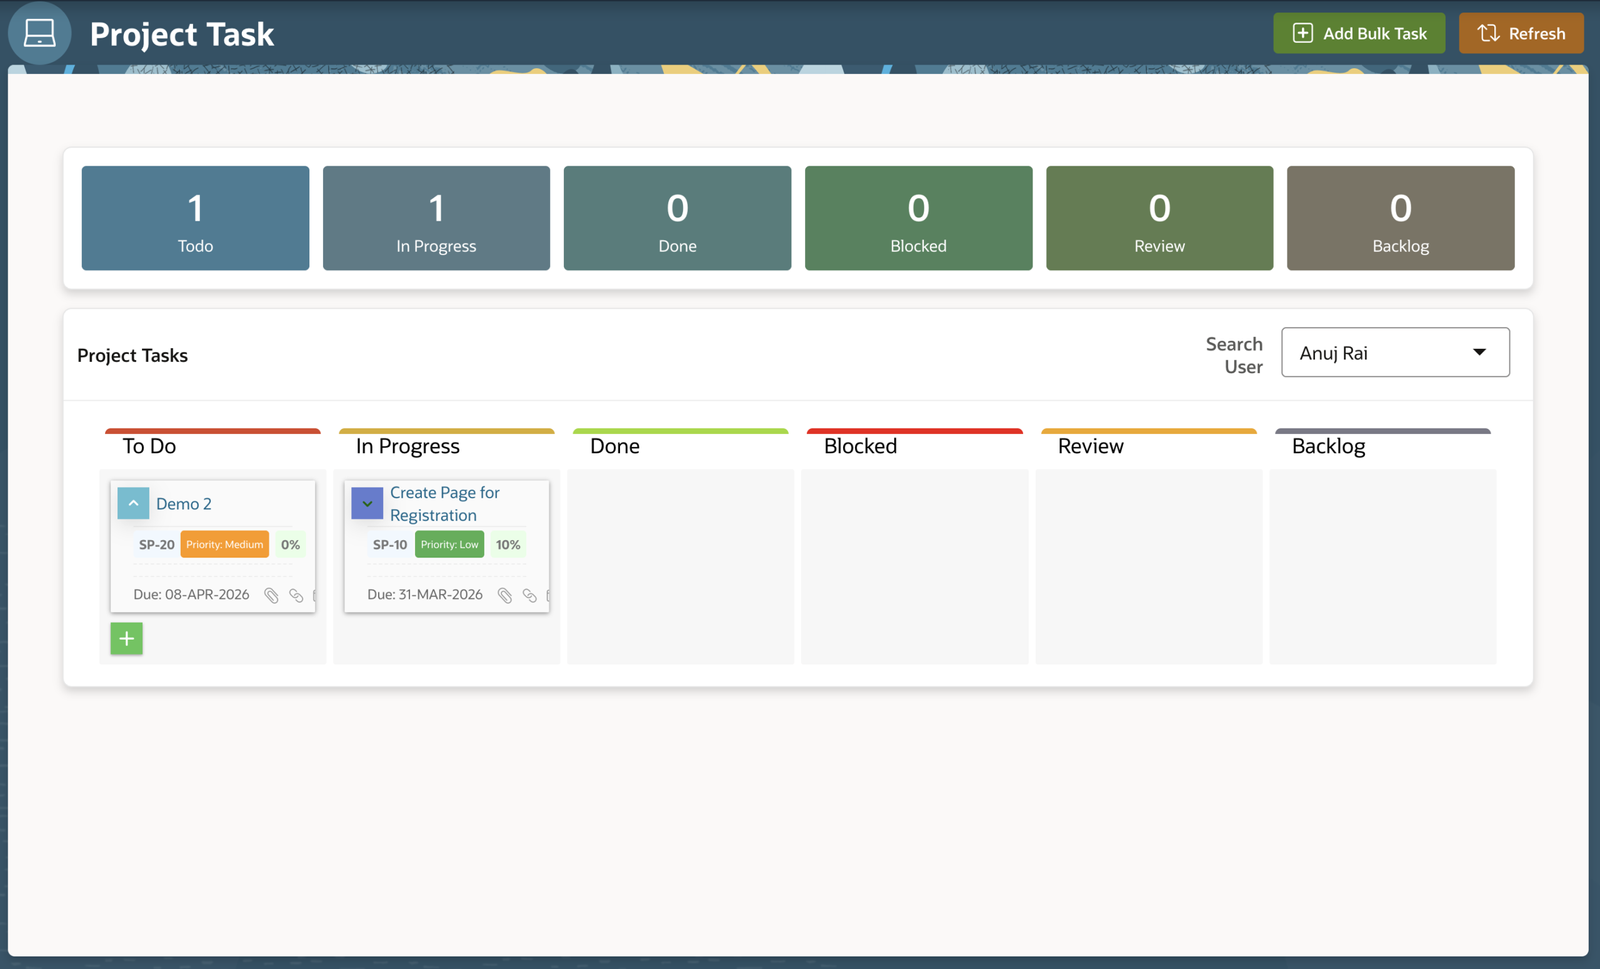Select the Todo summary count card
The height and width of the screenshot is (969, 1600).
pos(195,218)
